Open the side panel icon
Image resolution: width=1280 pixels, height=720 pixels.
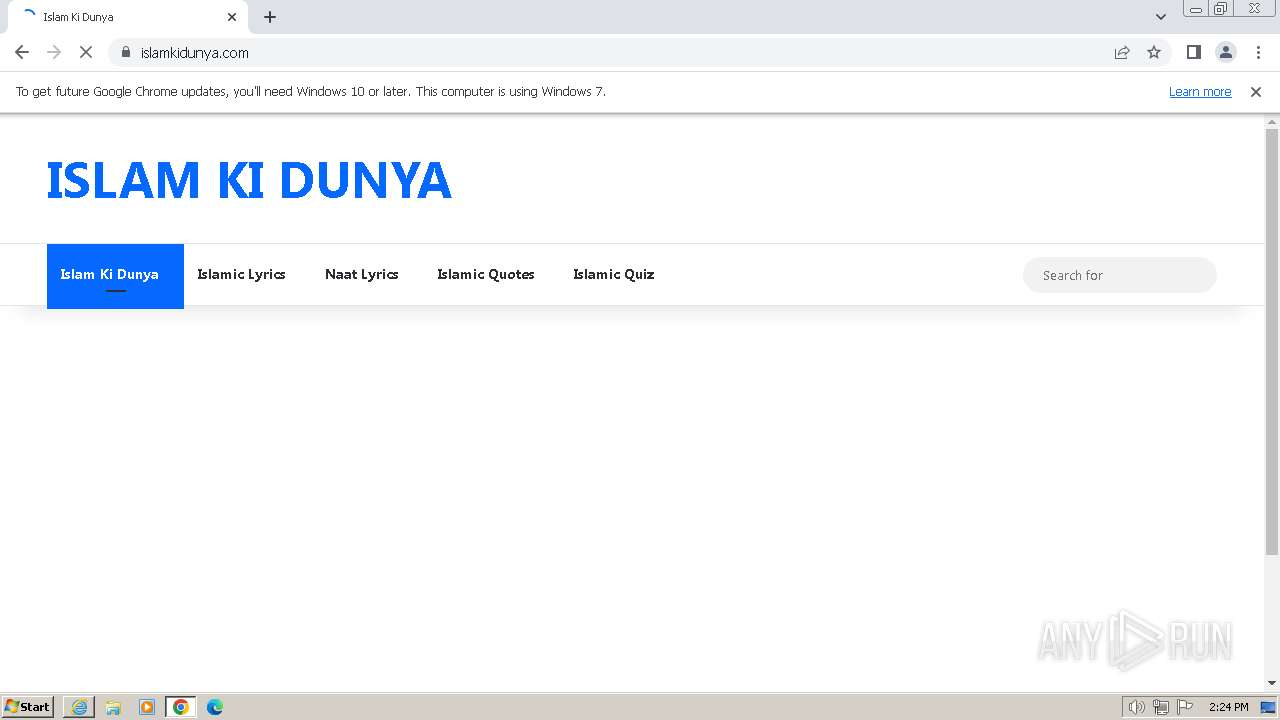tap(1193, 52)
